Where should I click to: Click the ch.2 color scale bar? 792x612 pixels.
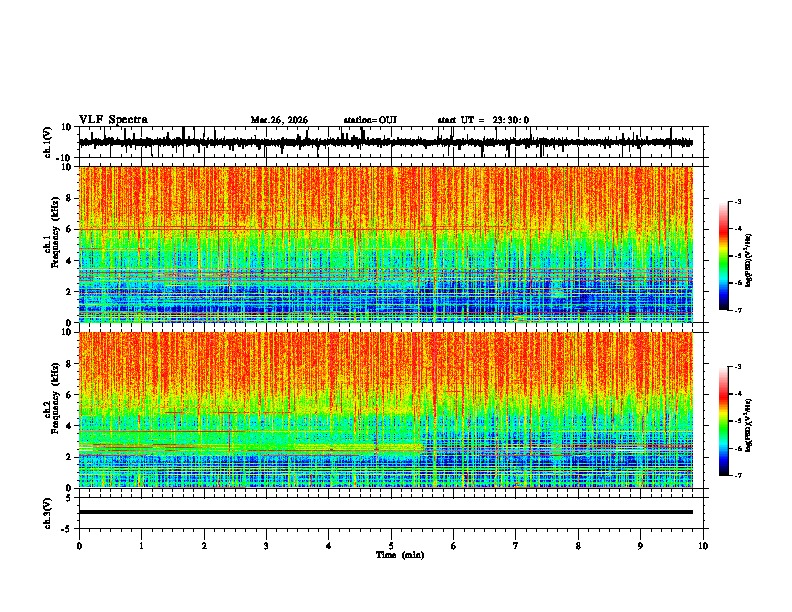pos(723,421)
